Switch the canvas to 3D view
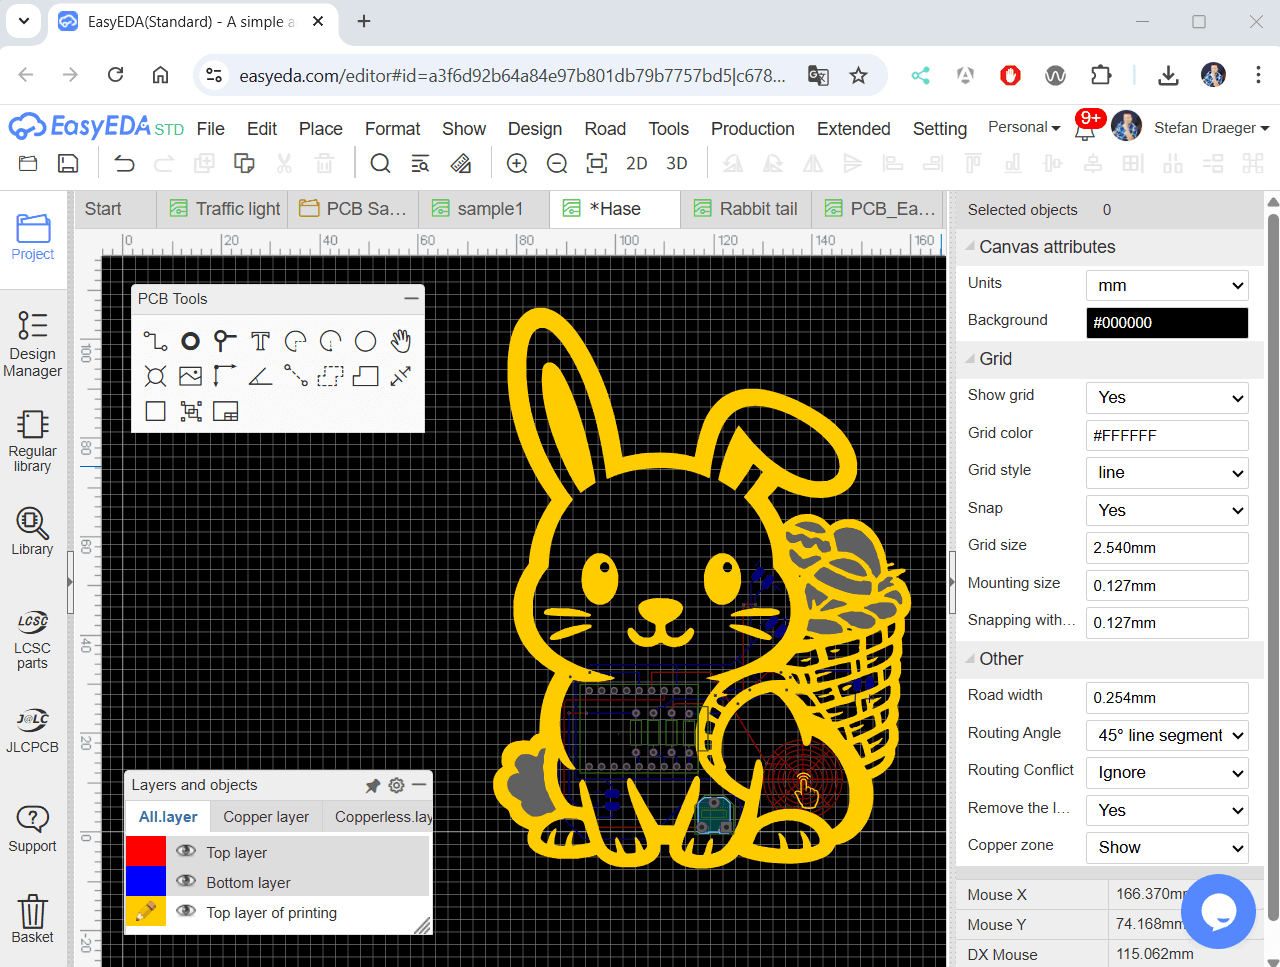1280x967 pixels. [677, 162]
